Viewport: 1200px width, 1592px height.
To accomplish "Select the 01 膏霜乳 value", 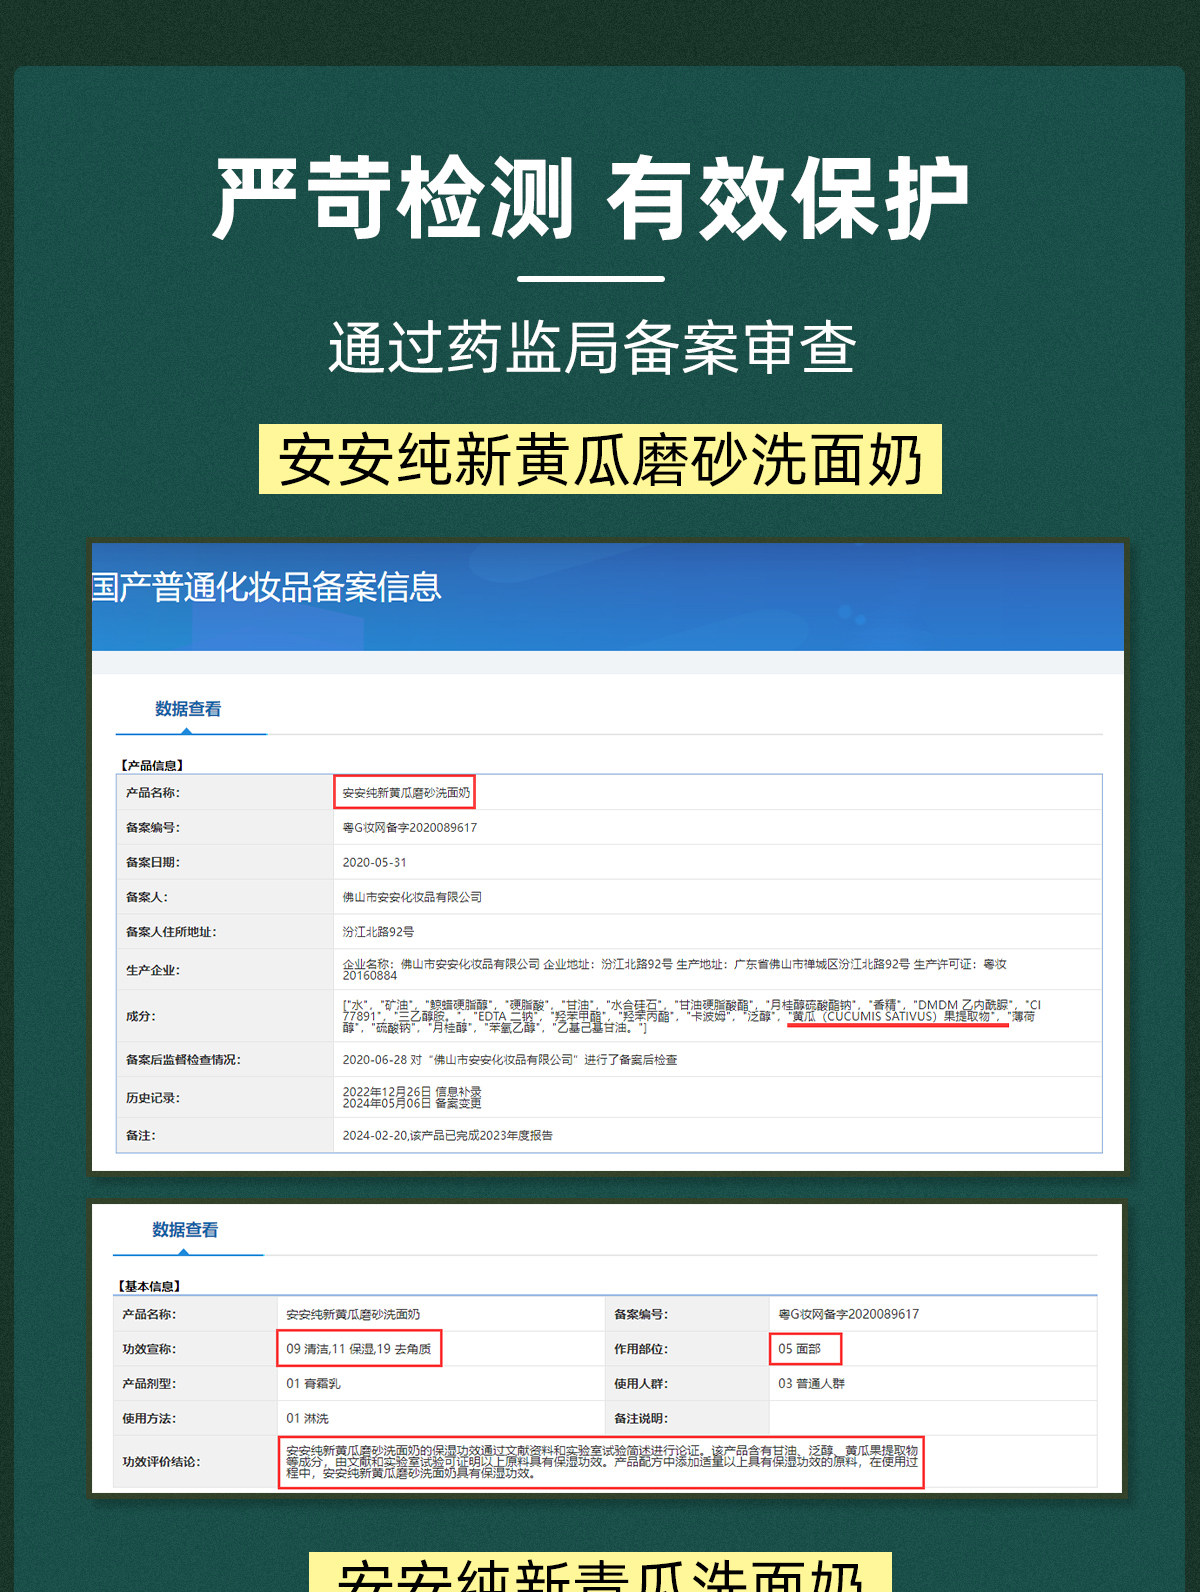I will pyautogui.click(x=313, y=1384).
